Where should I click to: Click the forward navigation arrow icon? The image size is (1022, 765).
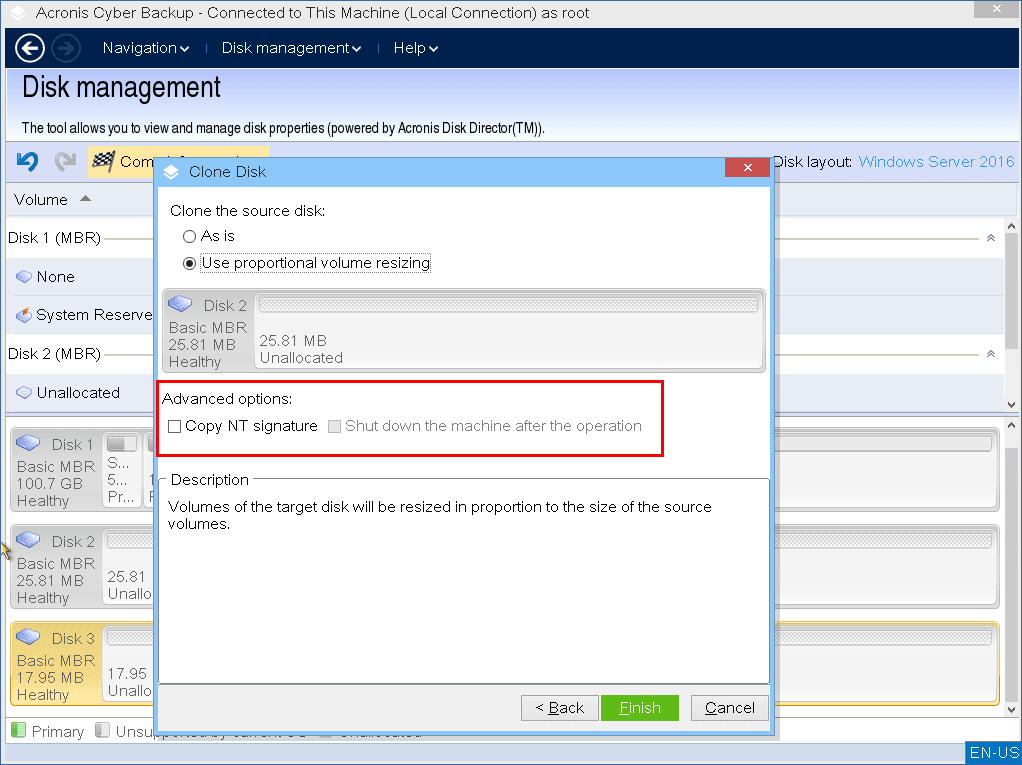[x=66, y=48]
